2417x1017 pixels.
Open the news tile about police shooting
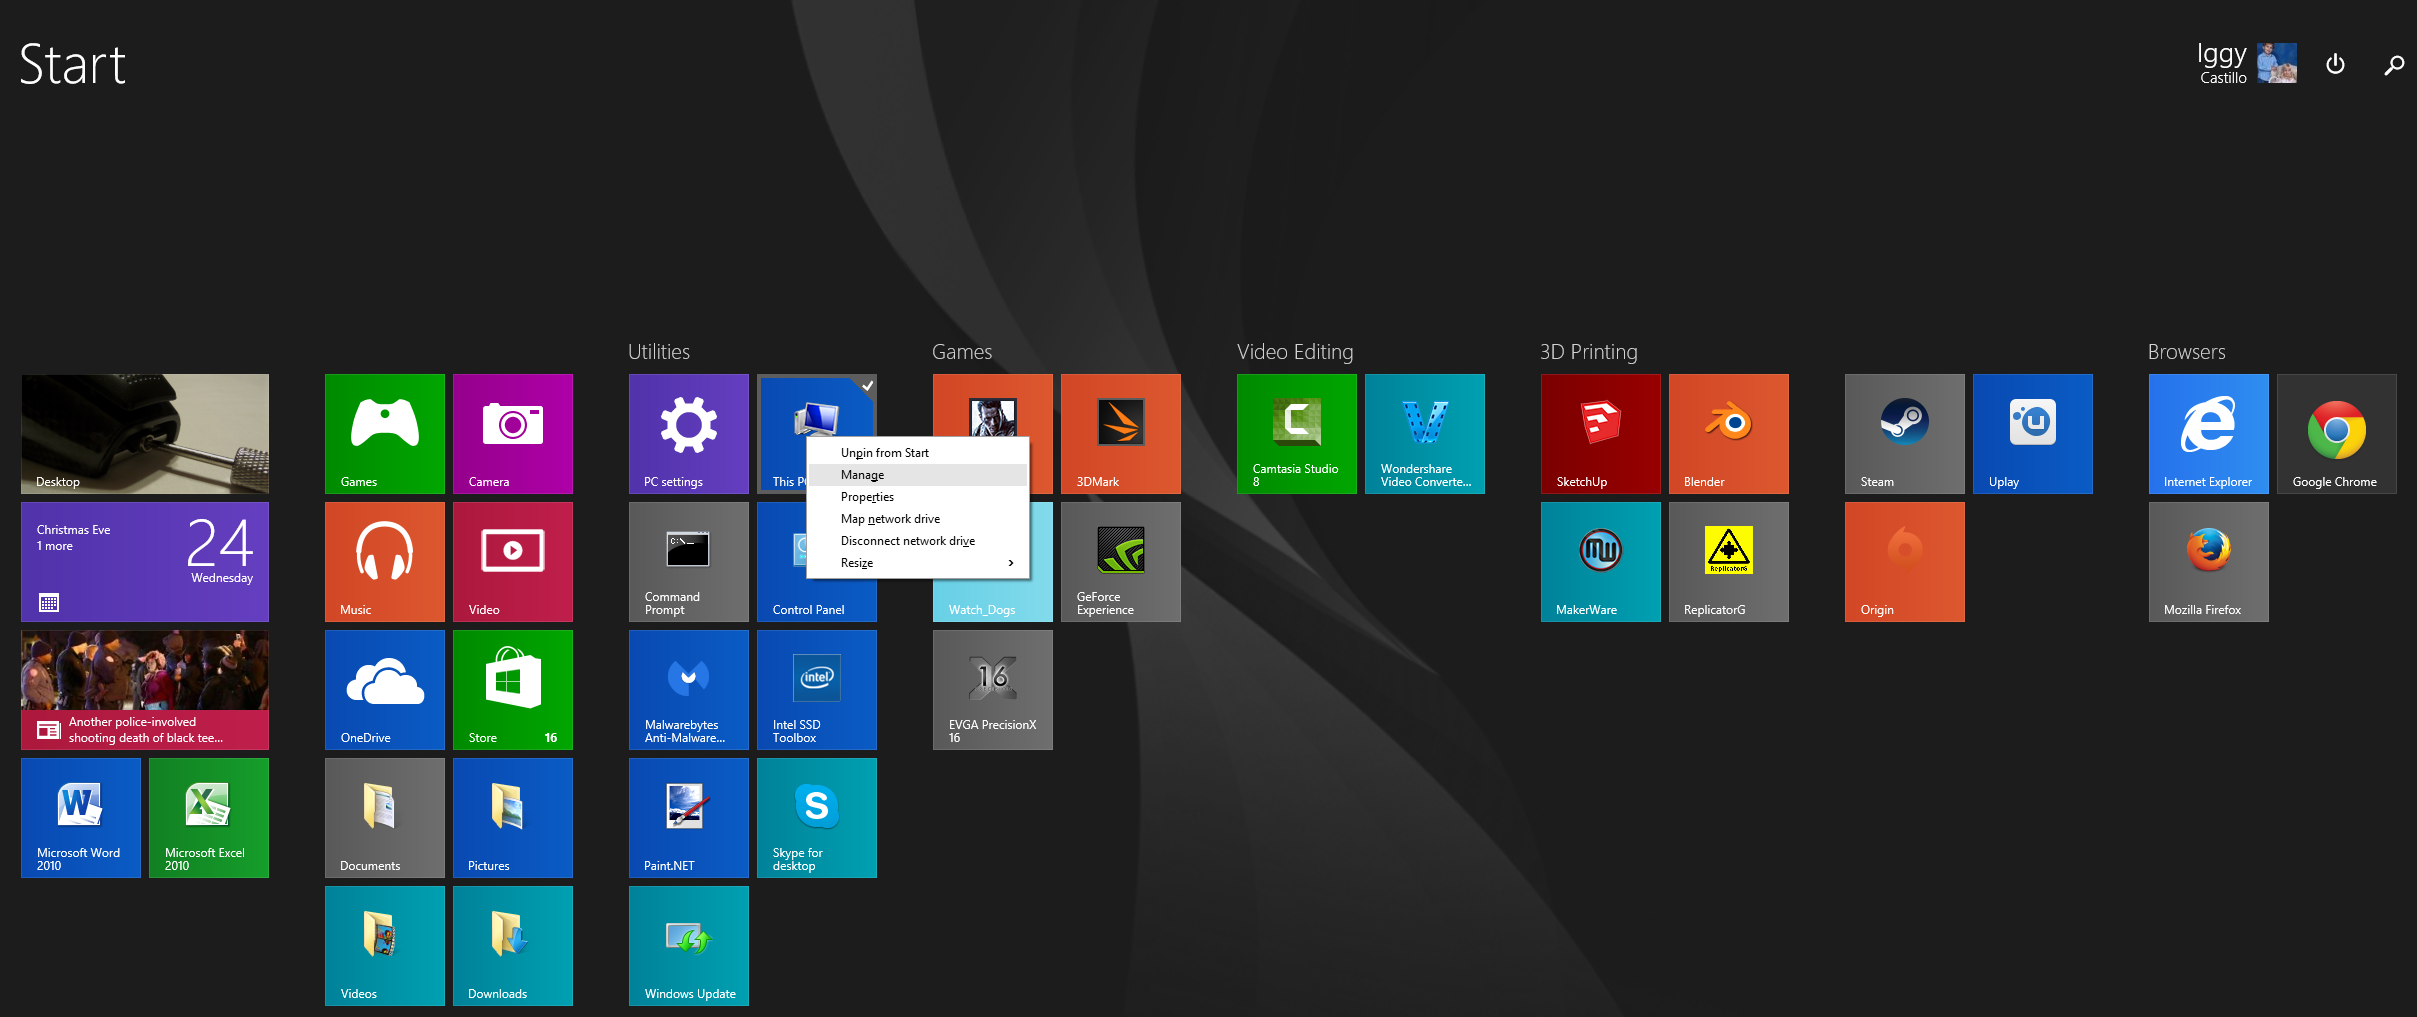click(145, 689)
